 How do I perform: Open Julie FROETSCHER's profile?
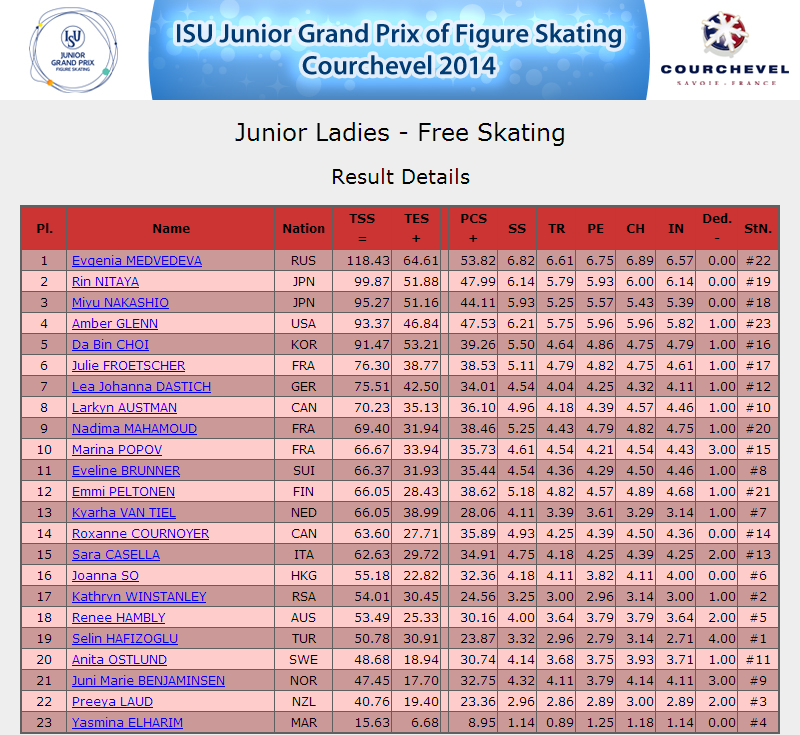pos(128,366)
